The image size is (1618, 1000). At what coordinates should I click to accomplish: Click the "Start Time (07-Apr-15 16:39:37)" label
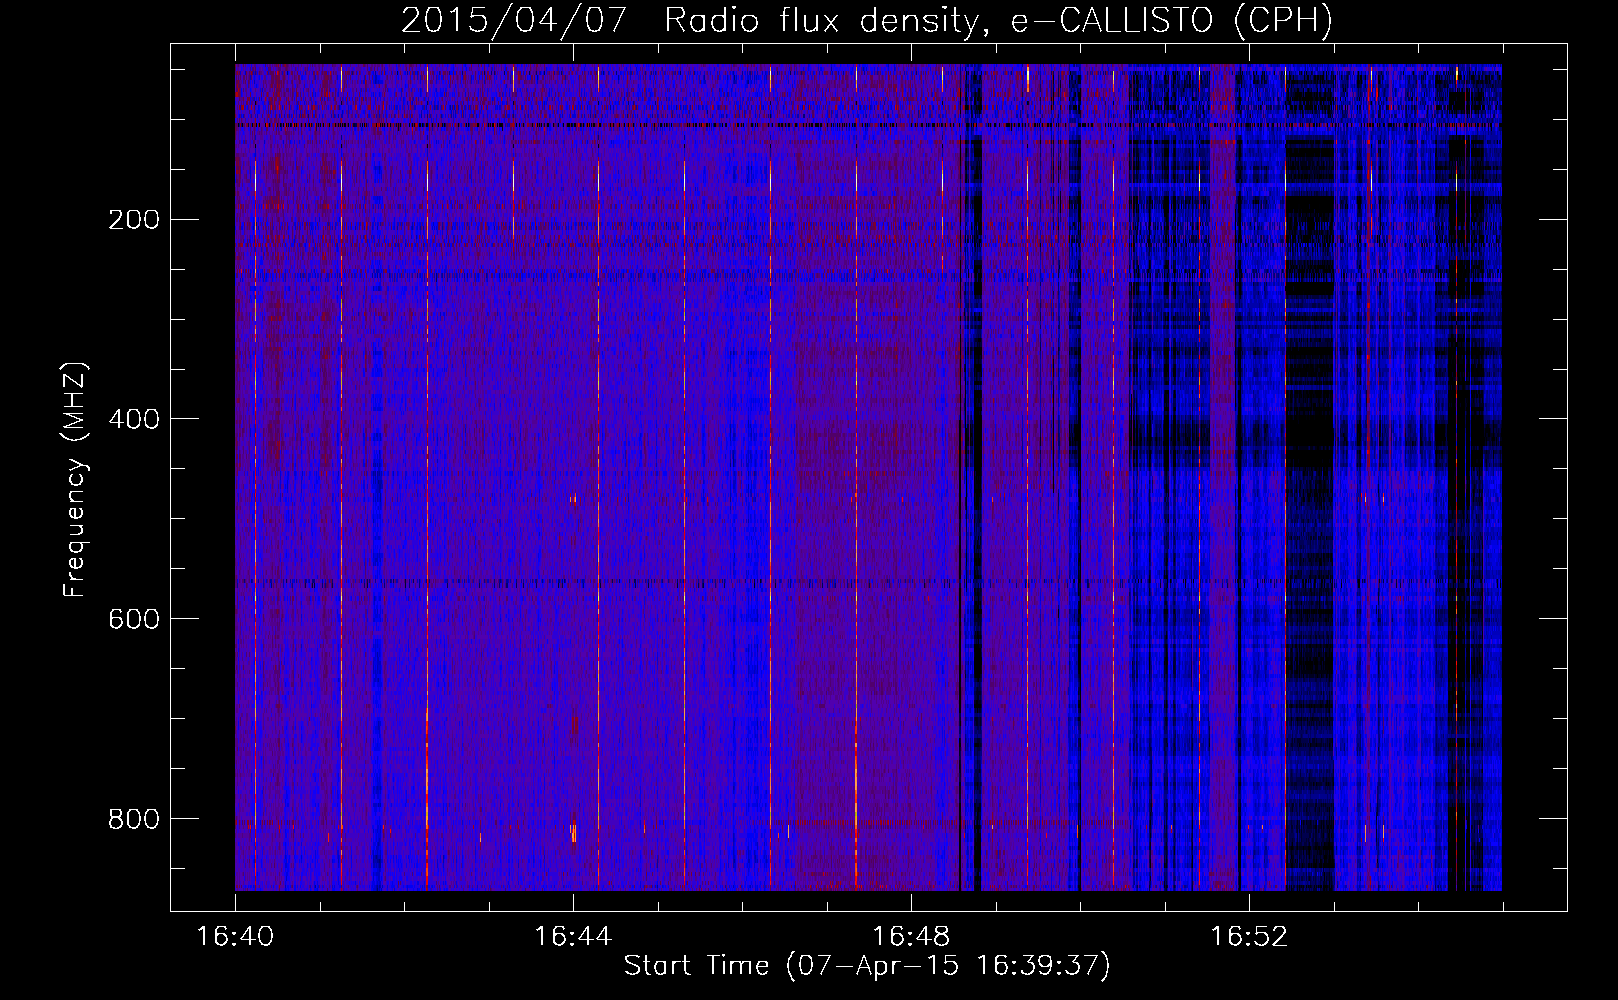tap(867, 965)
